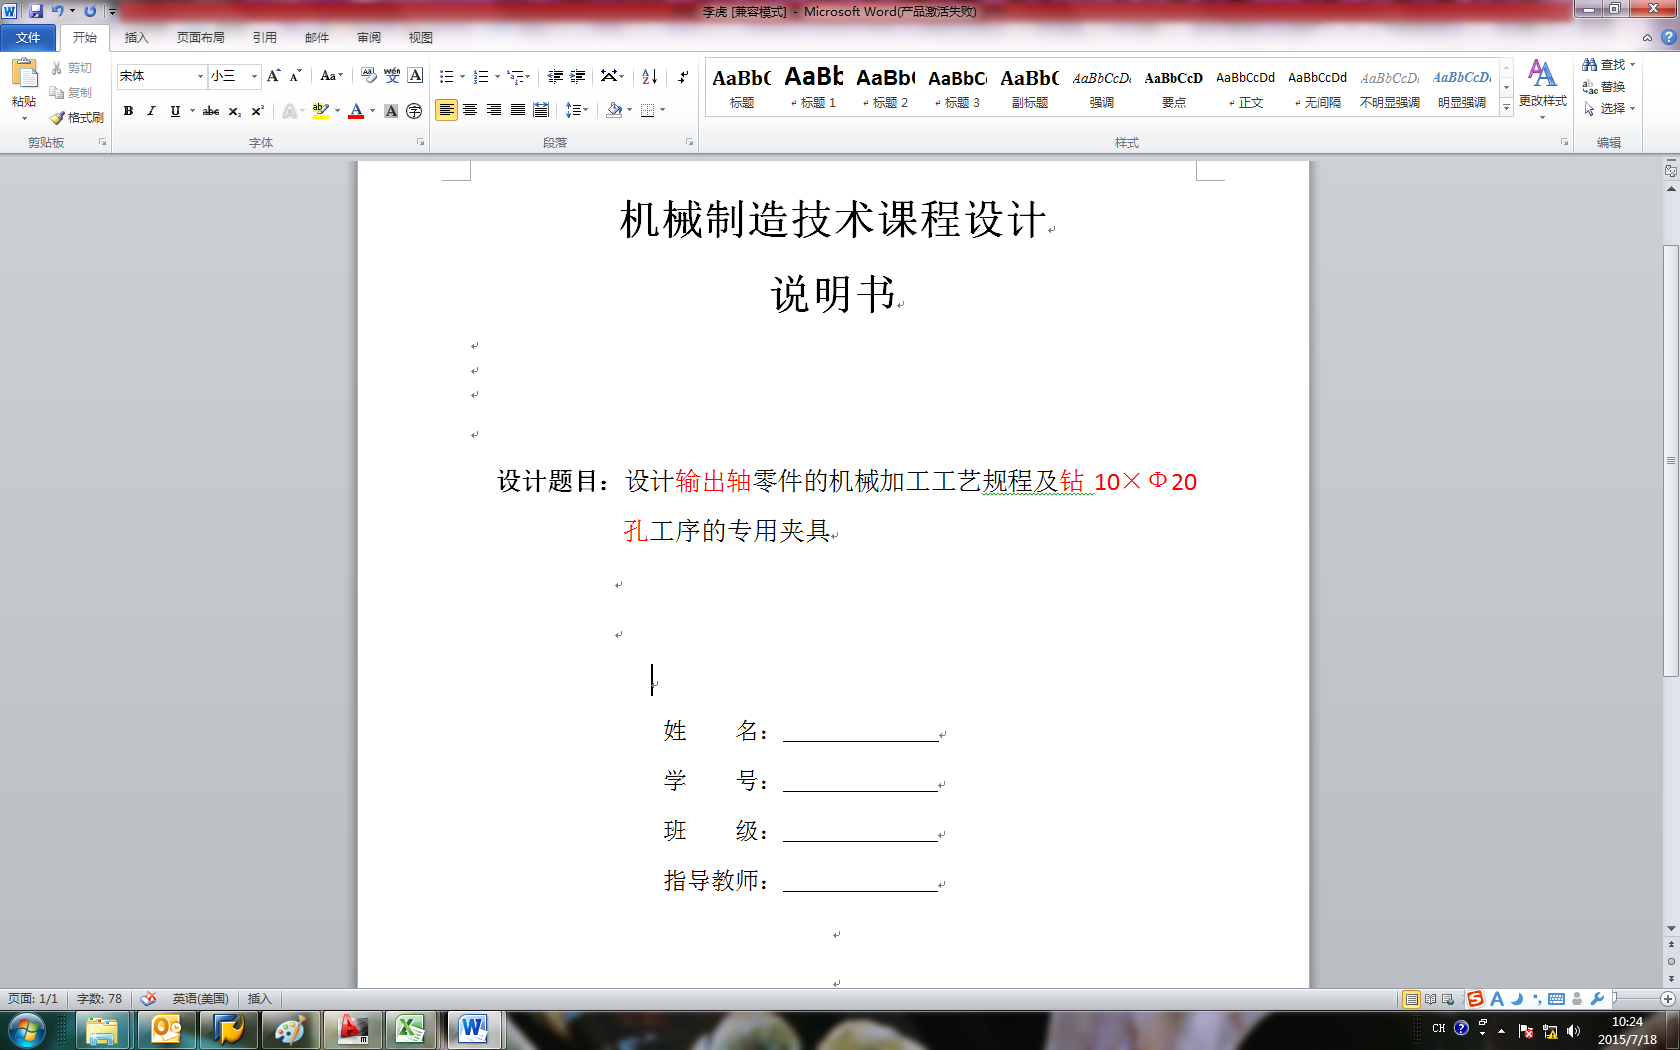The image size is (1680, 1050).
Task: Click the Undo icon in Quick Access
Action: pyautogui.click(x=57, y=11)
